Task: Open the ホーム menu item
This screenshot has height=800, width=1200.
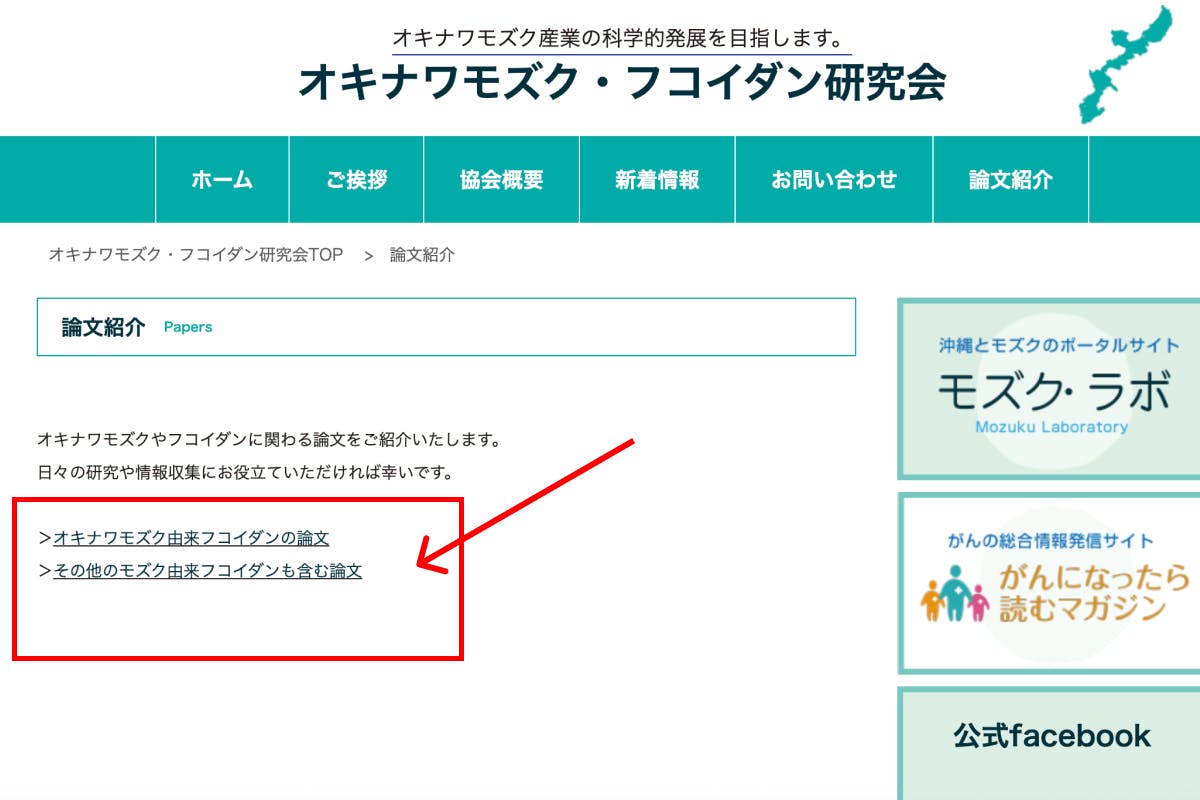Action: pyautogui.click(x=222, y=180)
